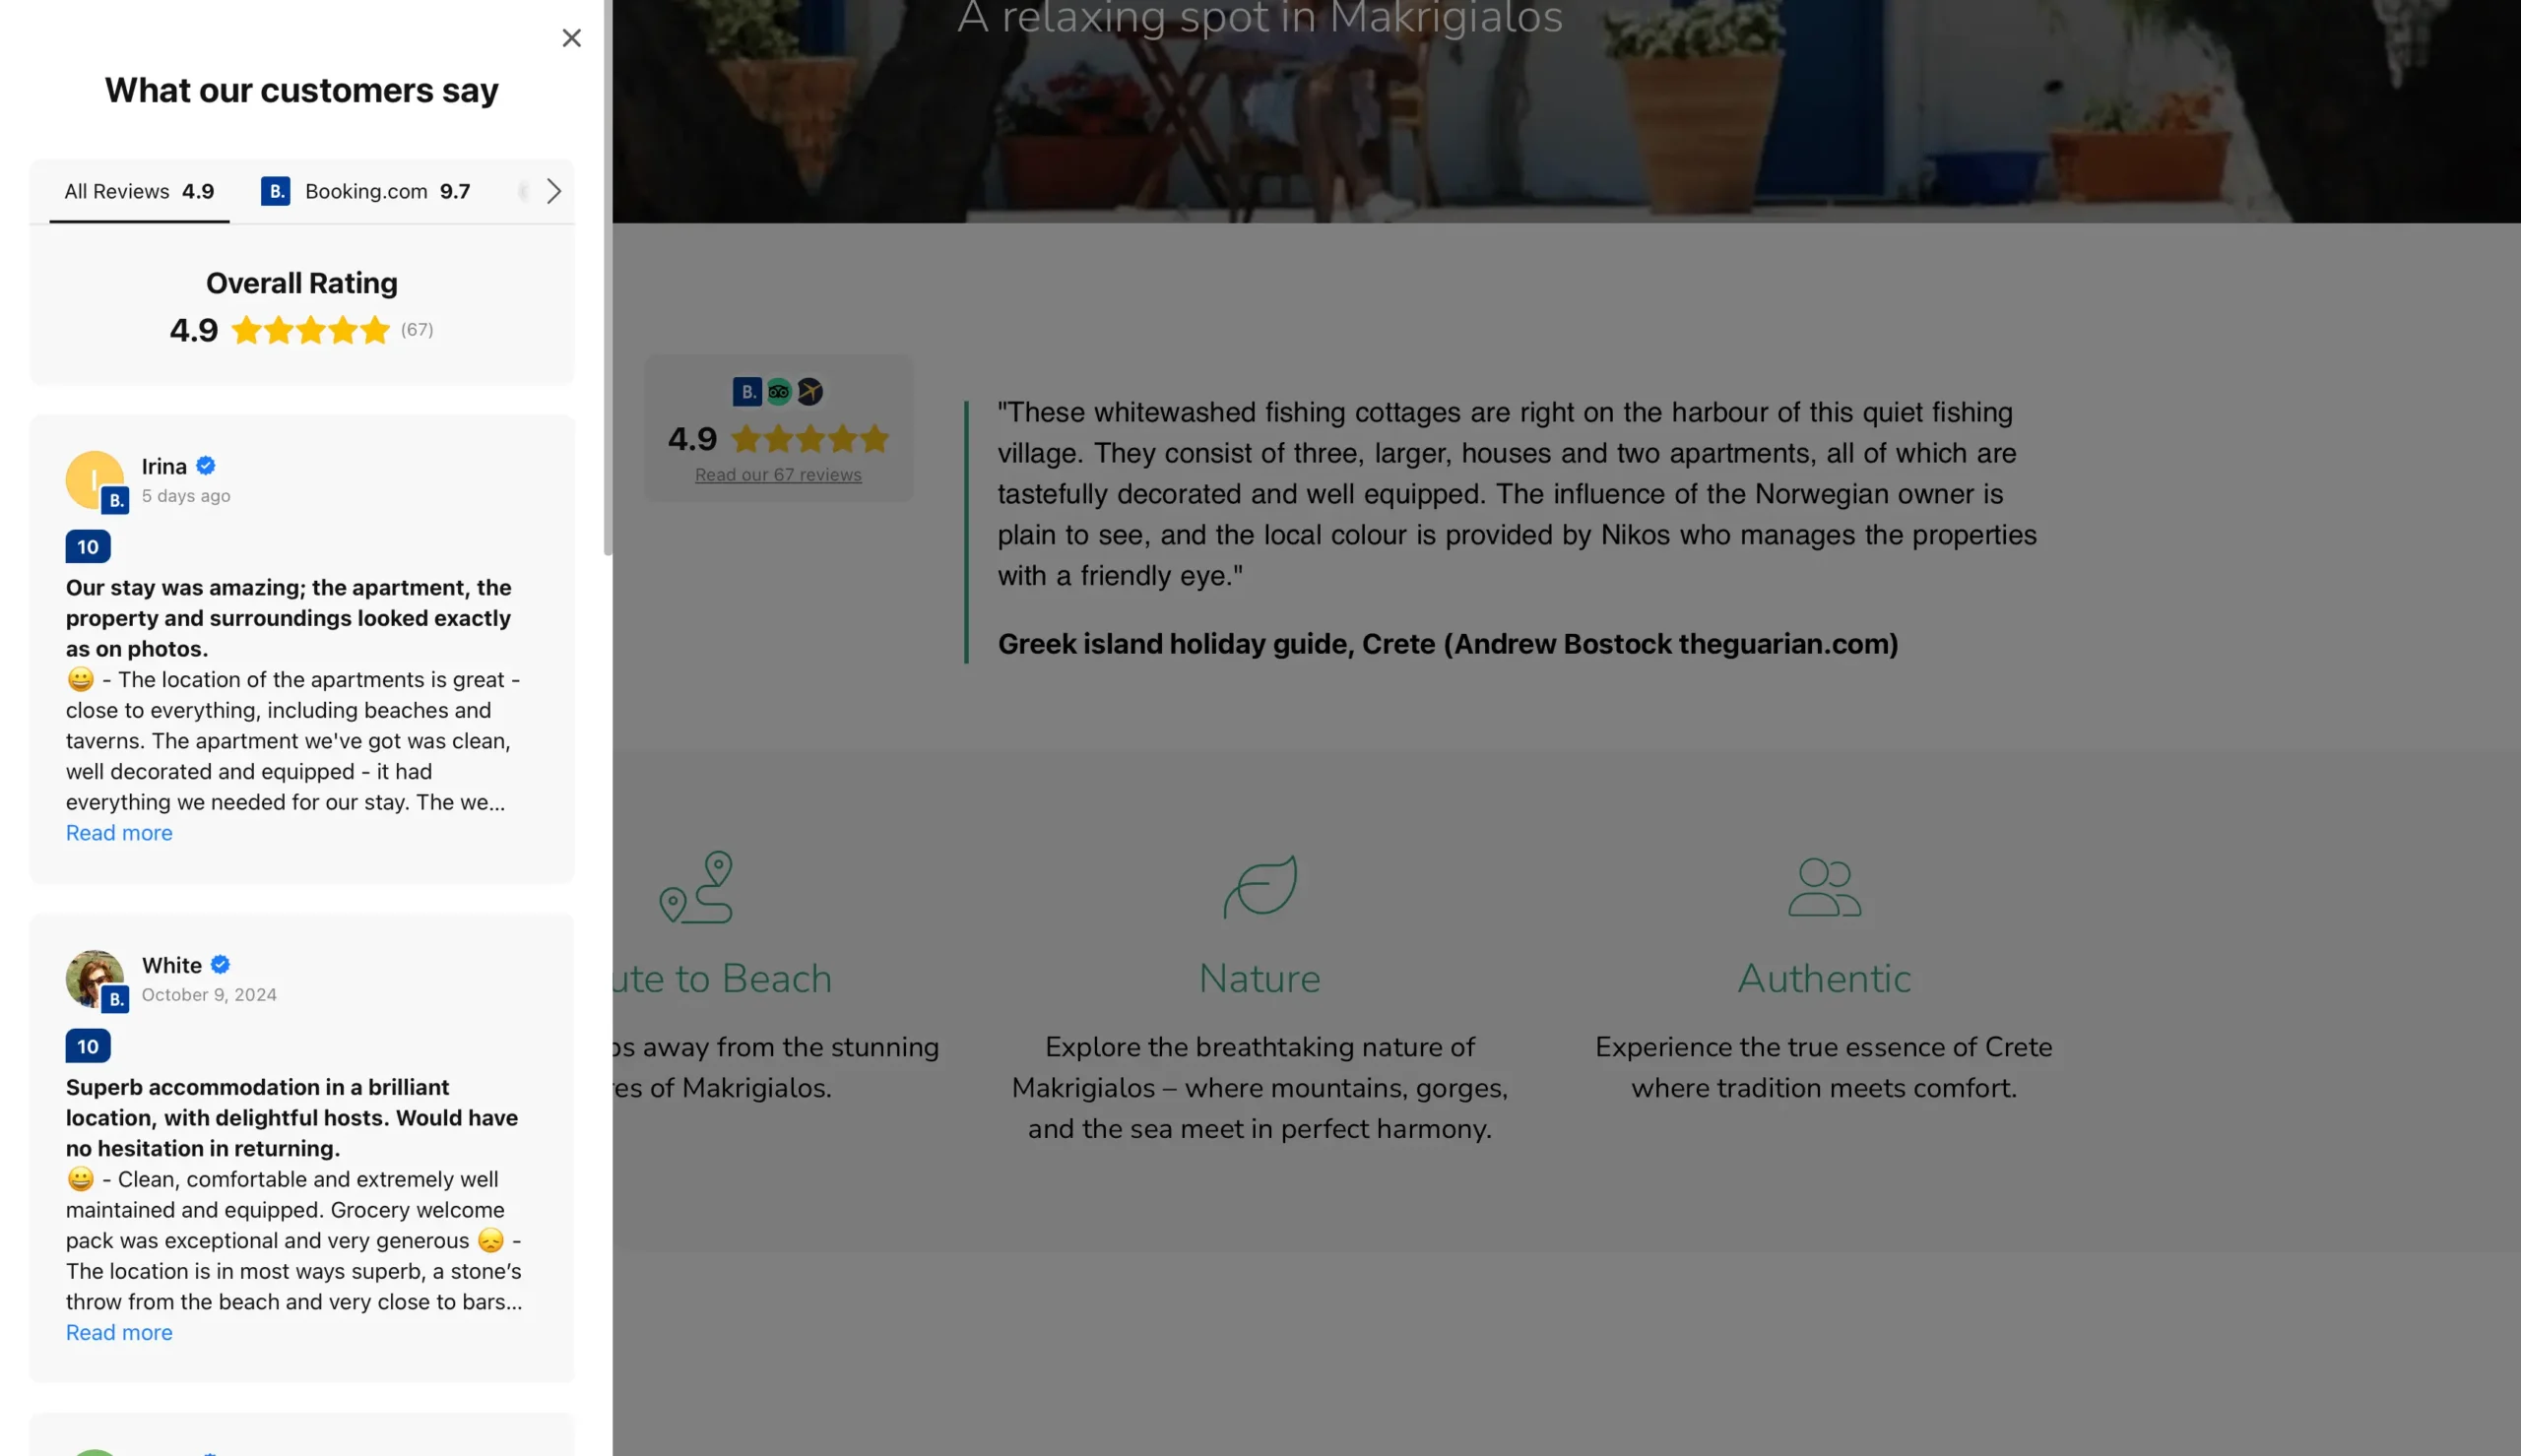Screen dimensions: 2521x1456
Task: Click the overall rating gold stars
Action: [x=310, y=330]
